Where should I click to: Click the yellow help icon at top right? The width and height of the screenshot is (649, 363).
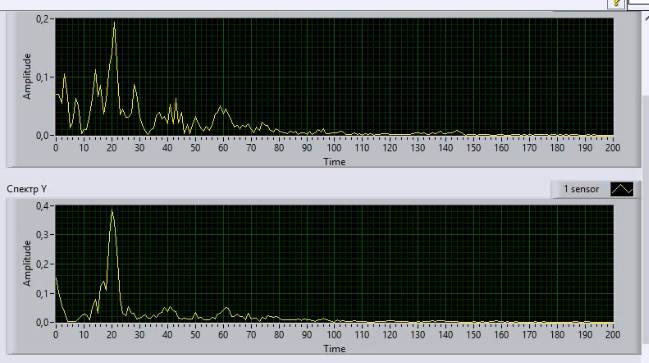coord(616,4)
